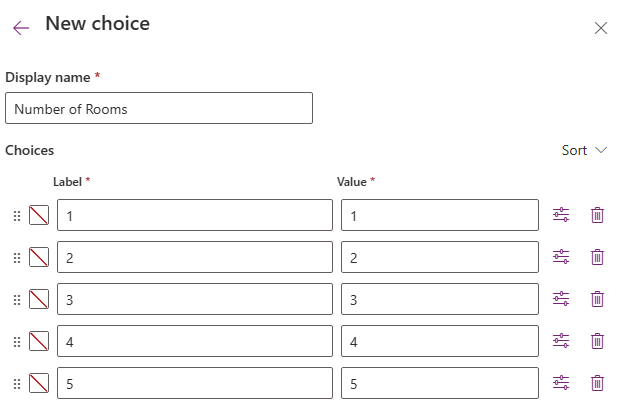
Task: Close the New choice panel
Action: tap(601, 28)
